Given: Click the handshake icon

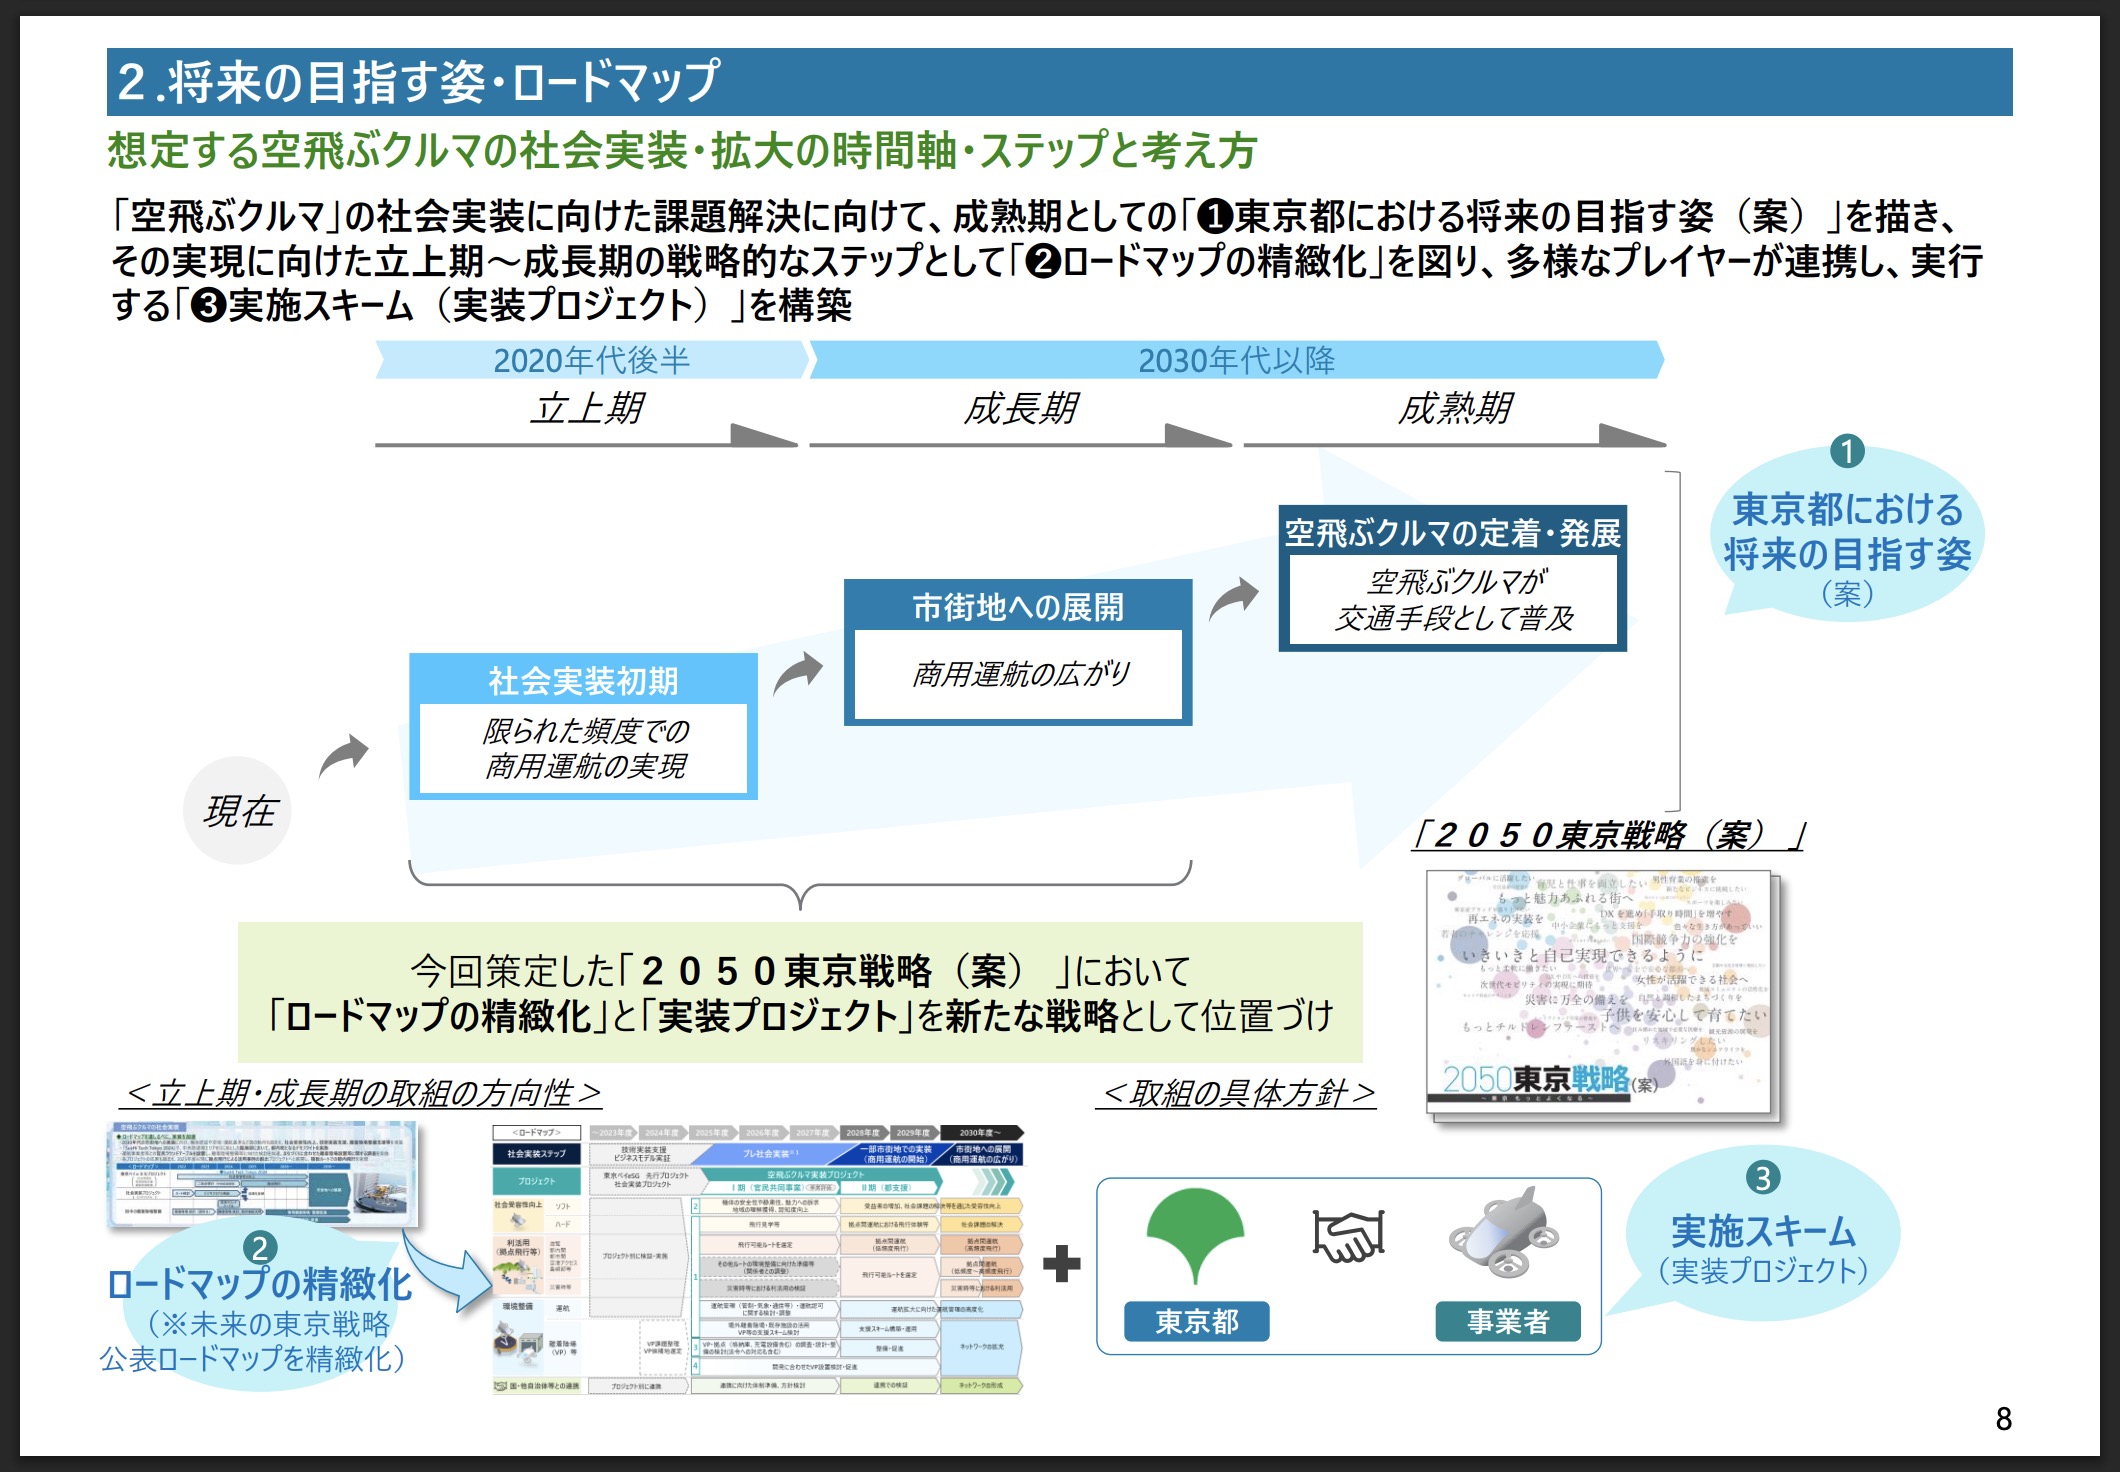Looking at the screenshot, I should coord(1349,1236).
